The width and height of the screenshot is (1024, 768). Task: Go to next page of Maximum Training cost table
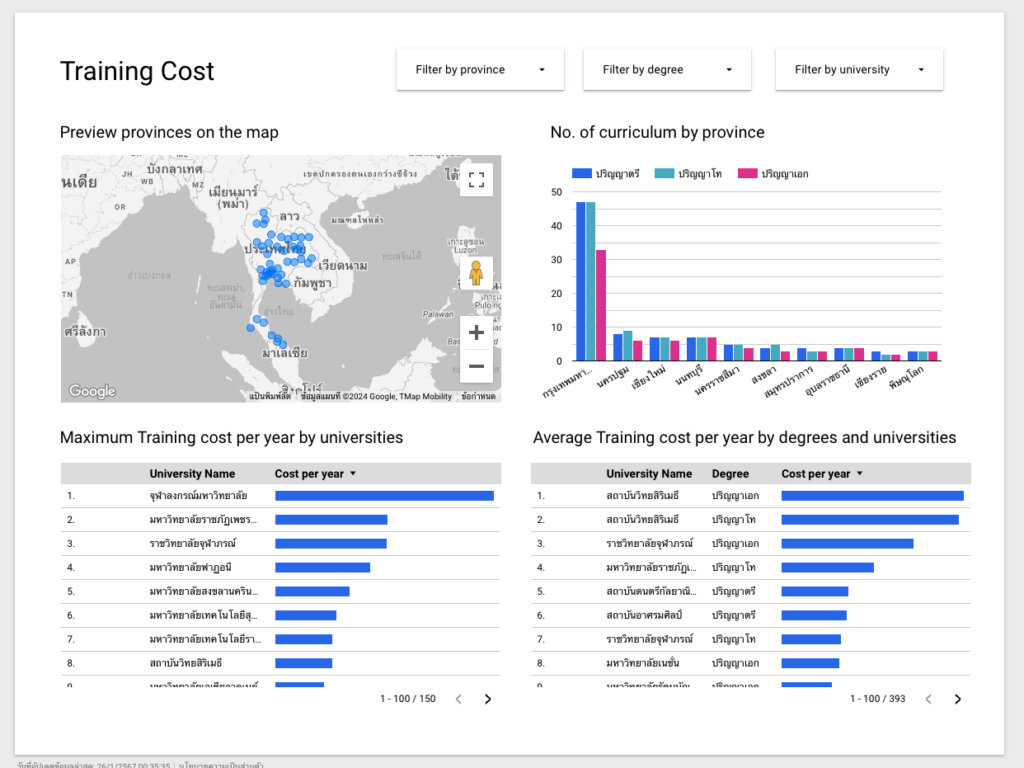[488, 699]
